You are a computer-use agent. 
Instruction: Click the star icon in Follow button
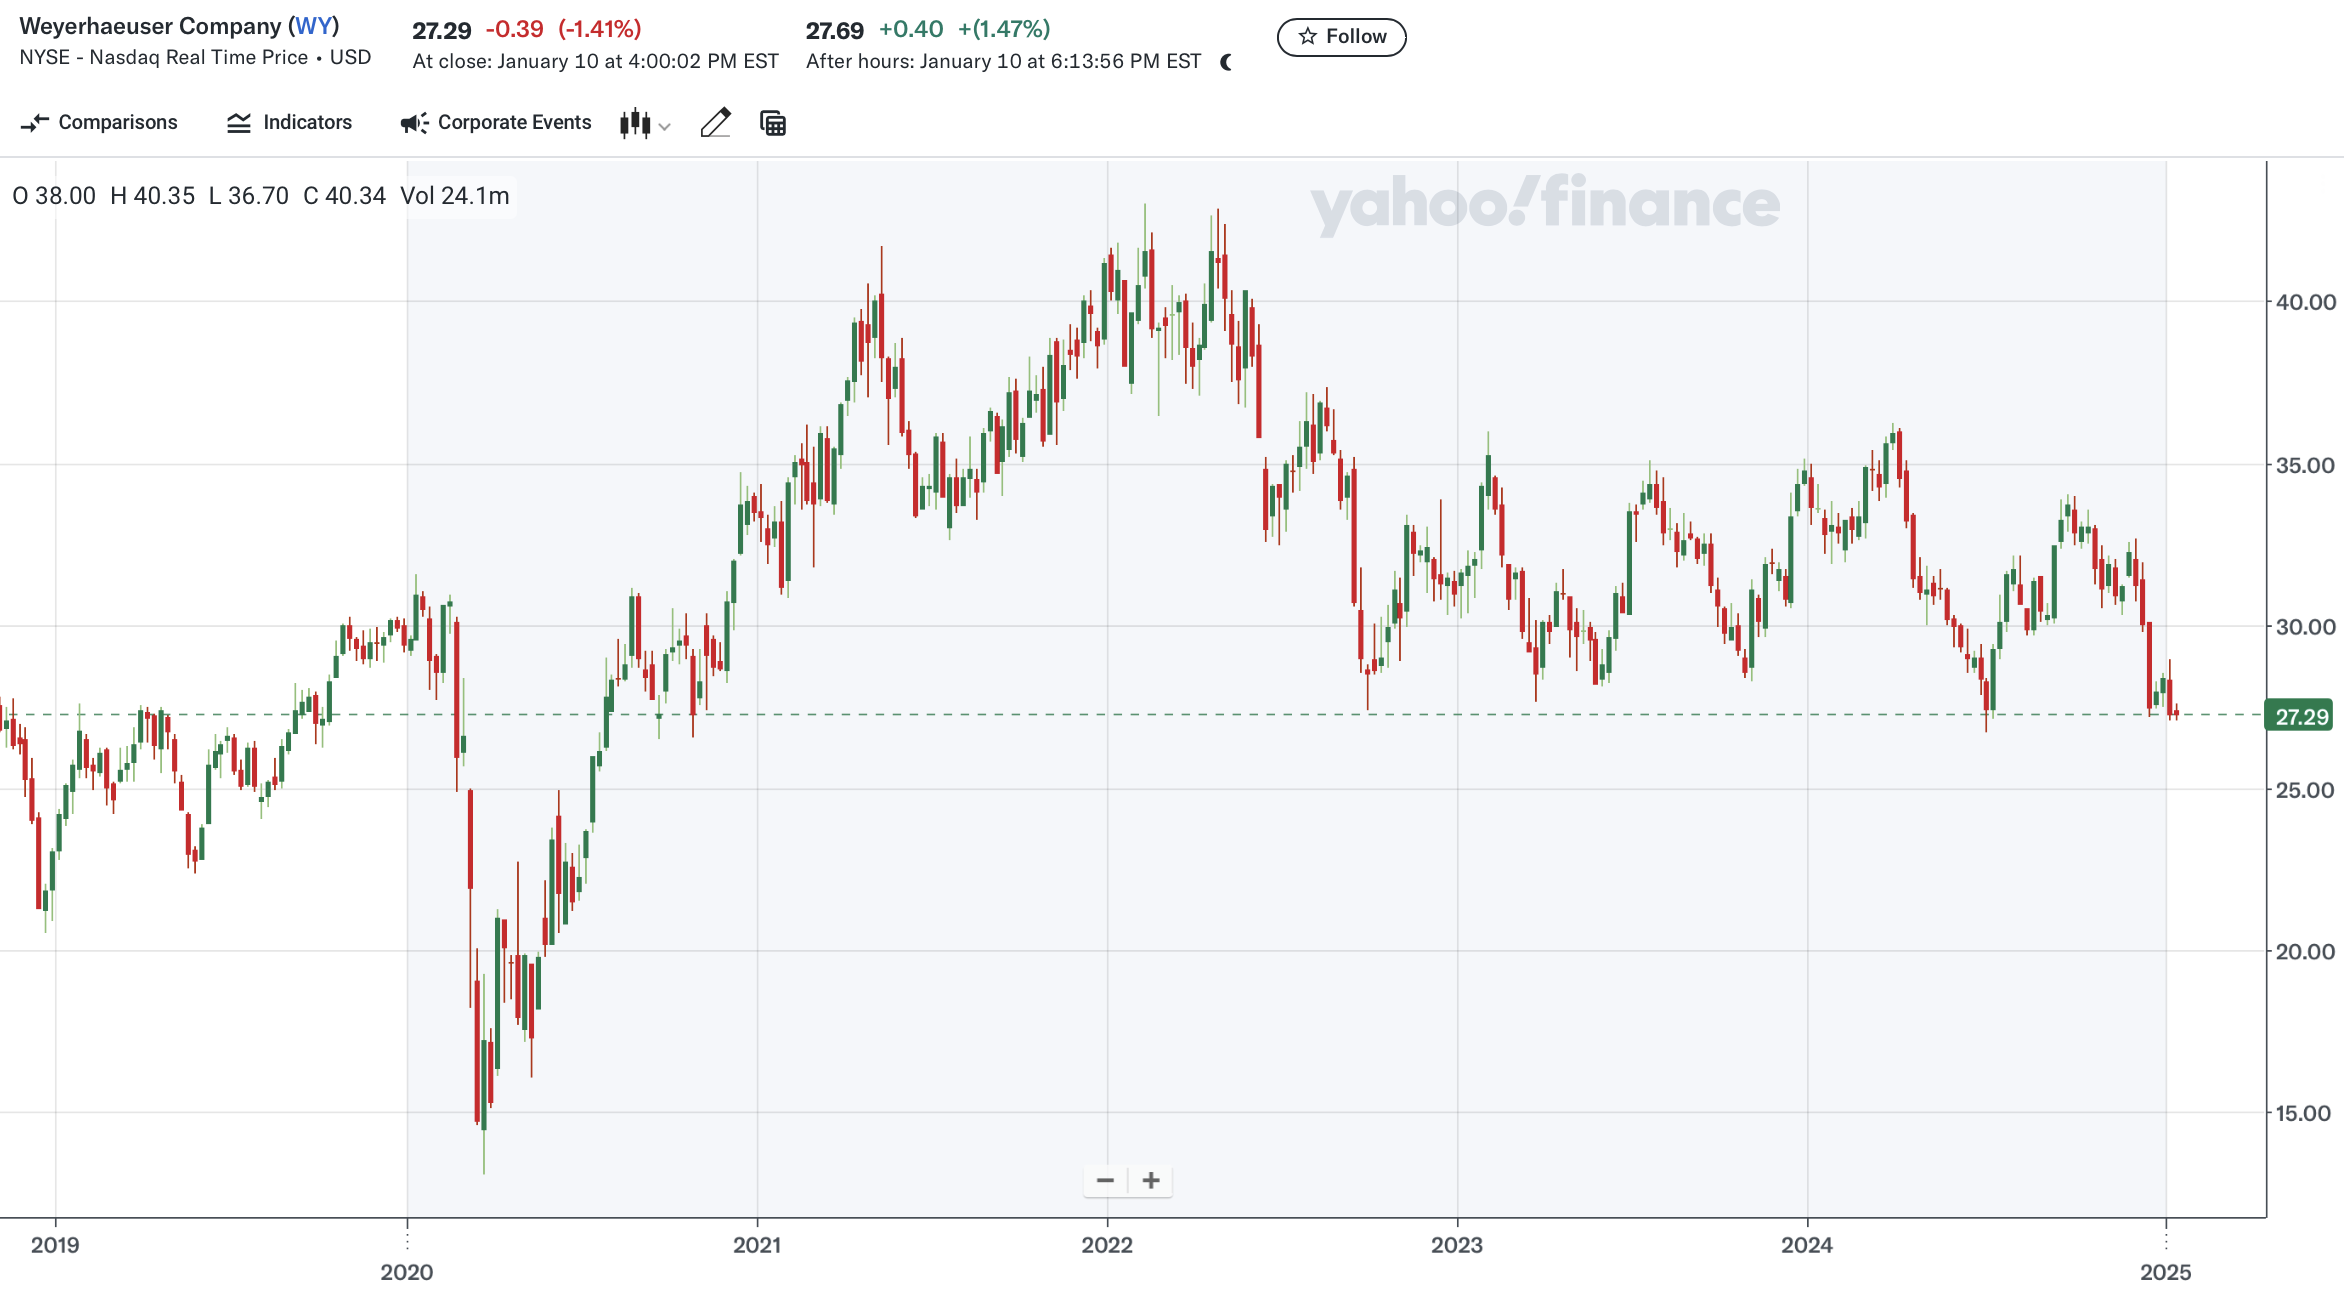pos(1307,37)
